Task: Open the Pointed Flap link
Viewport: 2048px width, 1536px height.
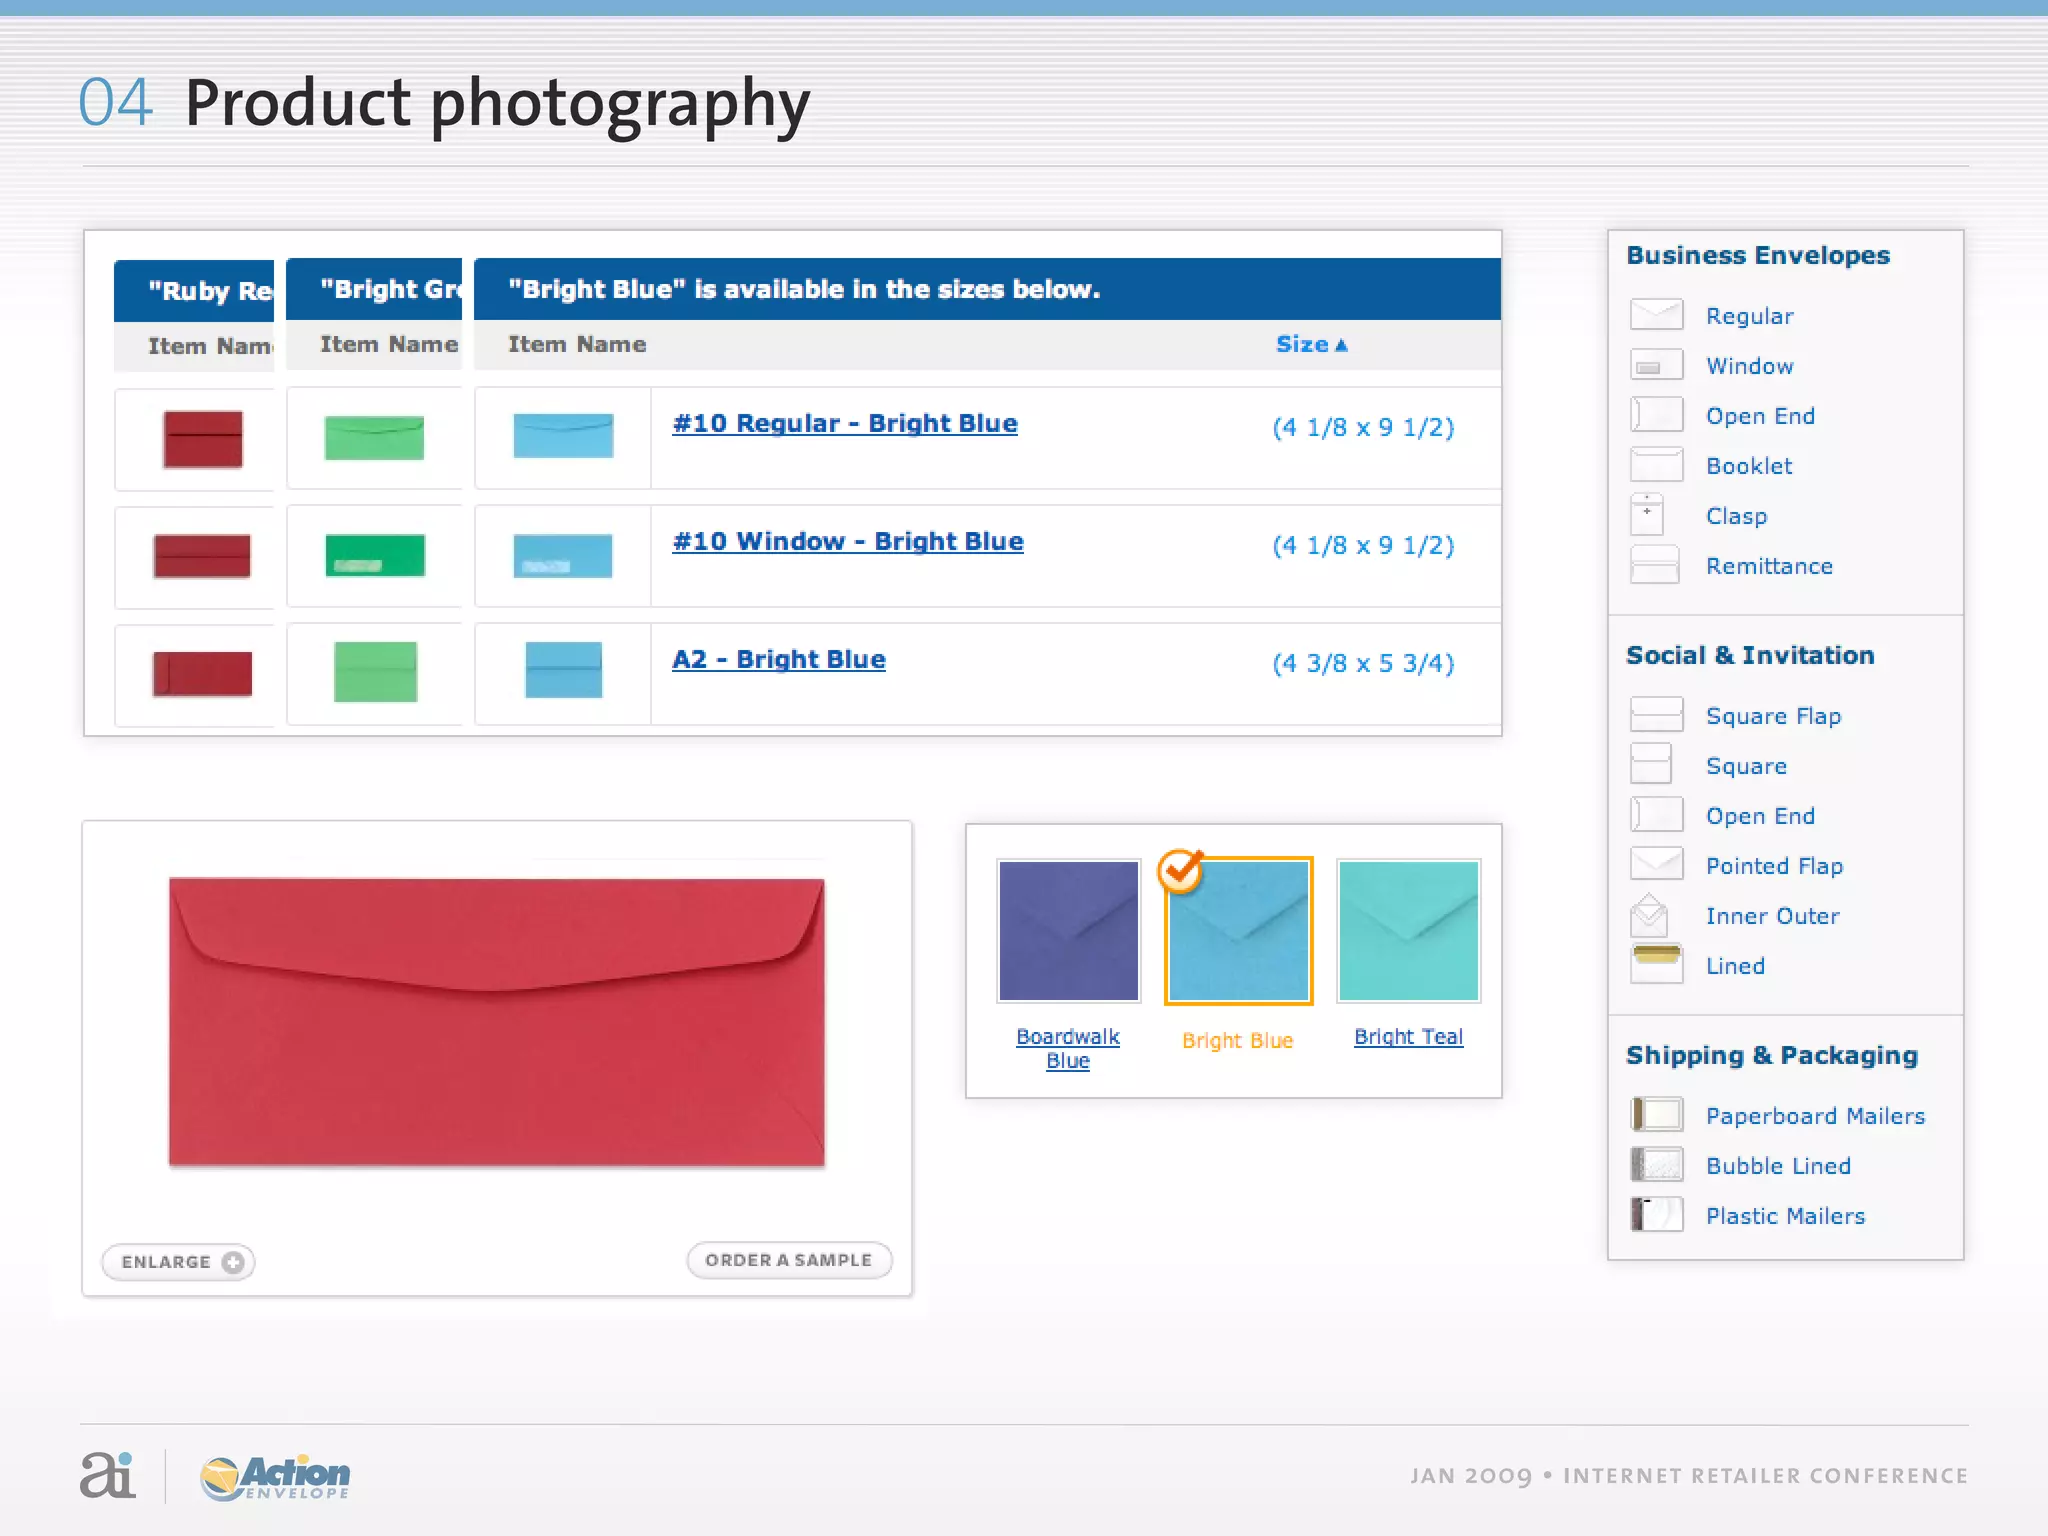Action: click(x=1774, y=866)
